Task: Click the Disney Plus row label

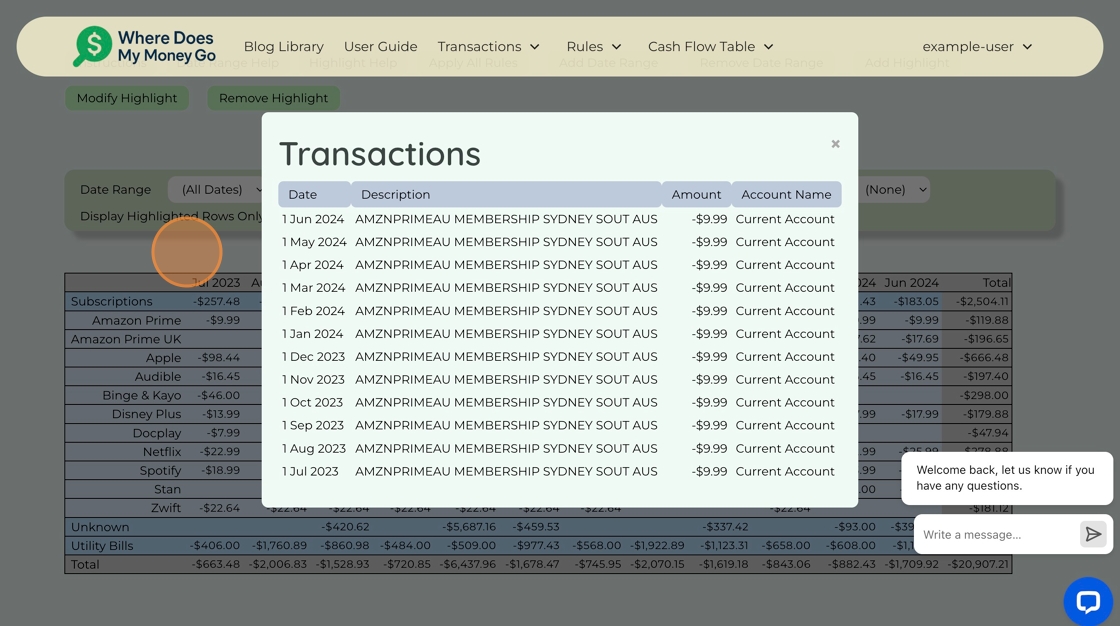Action: 146,414
